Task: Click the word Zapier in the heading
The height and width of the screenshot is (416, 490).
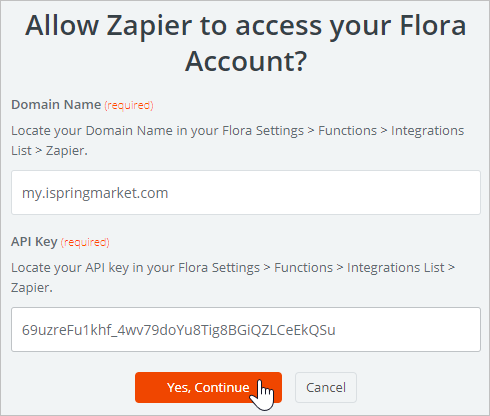Action: 149,26
